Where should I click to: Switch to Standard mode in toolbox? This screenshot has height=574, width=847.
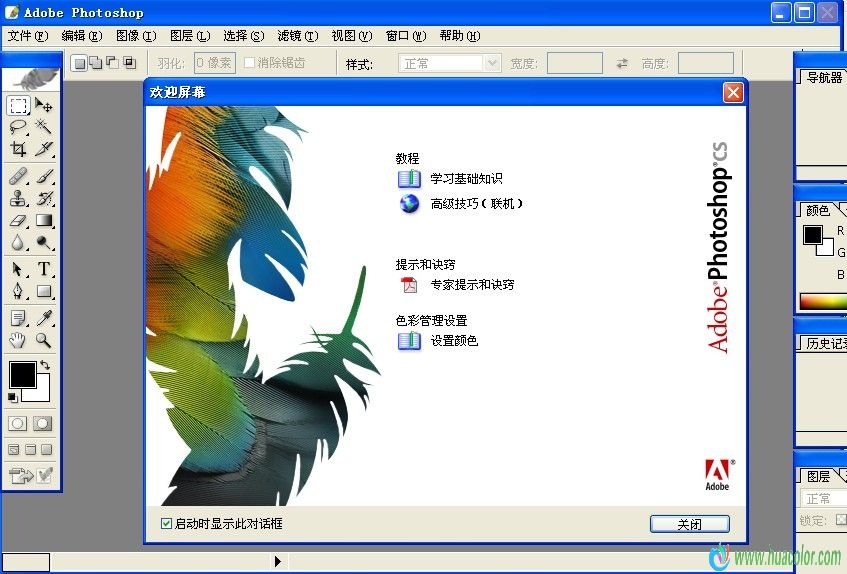(18, 423)
